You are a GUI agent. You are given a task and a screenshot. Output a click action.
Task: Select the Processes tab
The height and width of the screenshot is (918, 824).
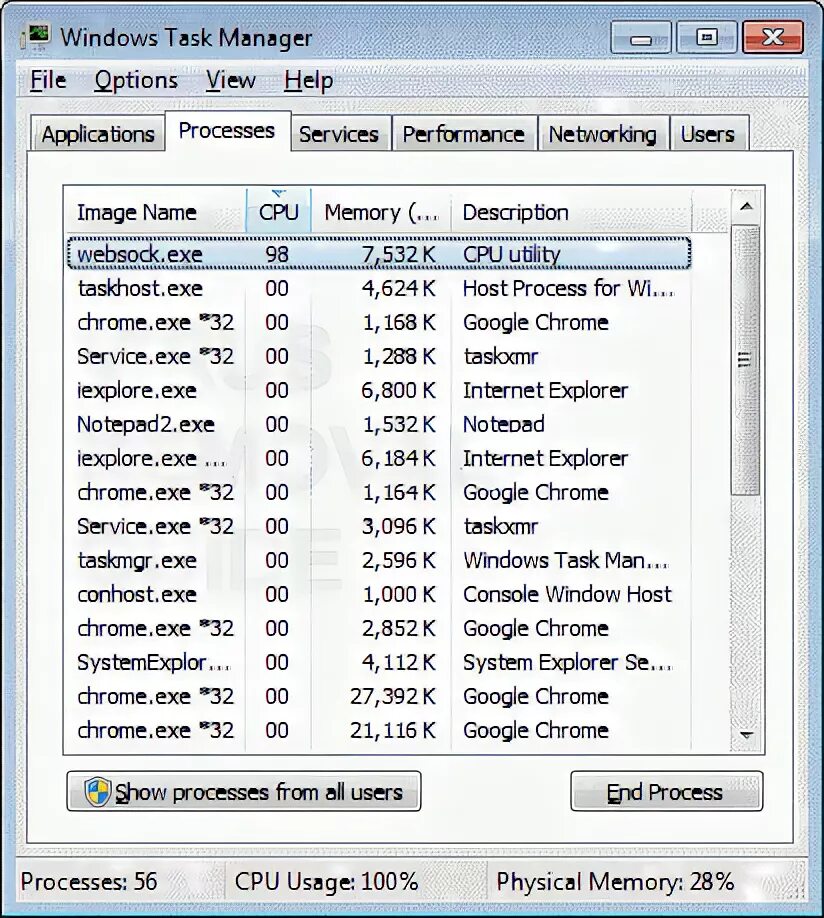tap(227, 131)
